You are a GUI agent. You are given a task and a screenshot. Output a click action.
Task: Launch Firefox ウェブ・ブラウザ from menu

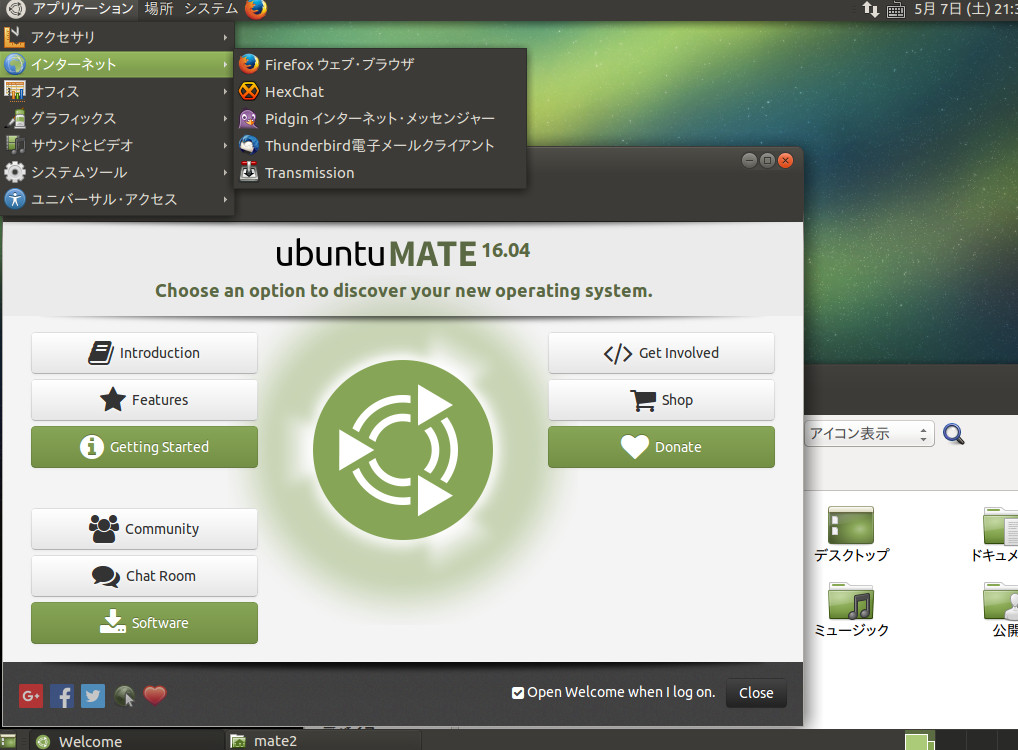pos(381,64)
